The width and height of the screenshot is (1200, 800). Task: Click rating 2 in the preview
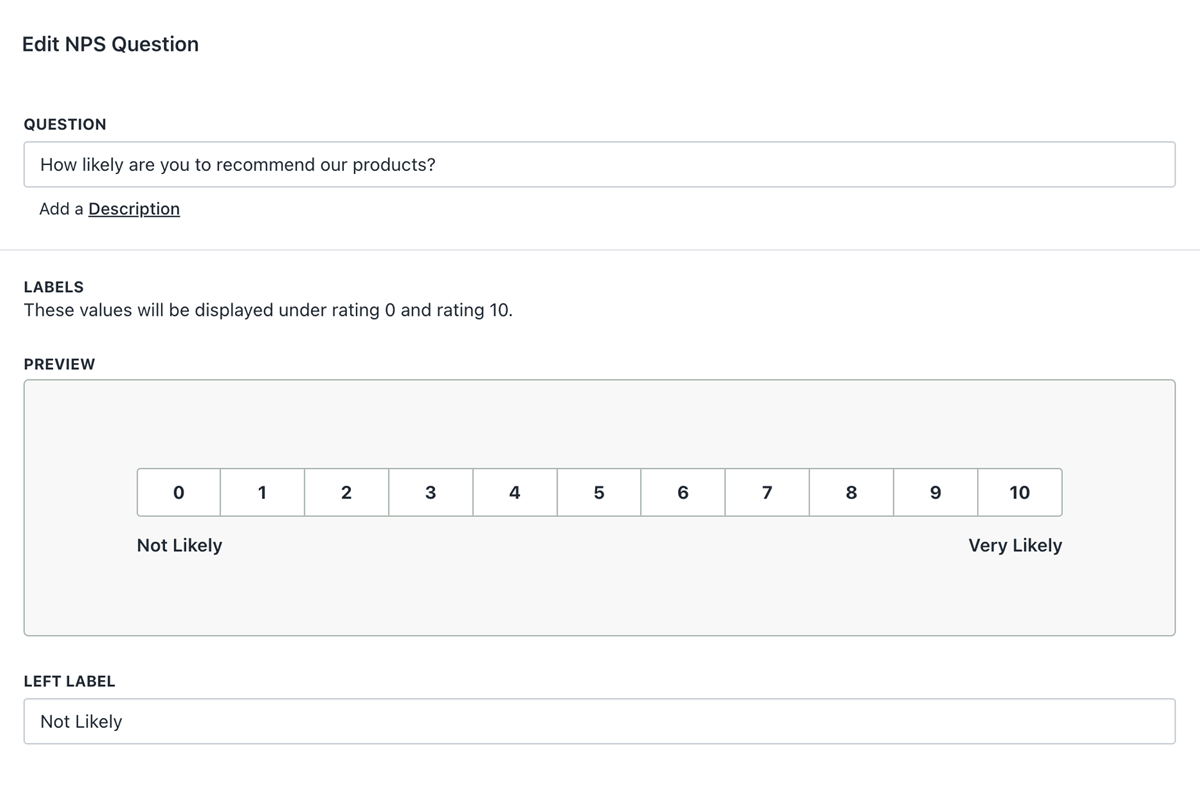[346, 492]
